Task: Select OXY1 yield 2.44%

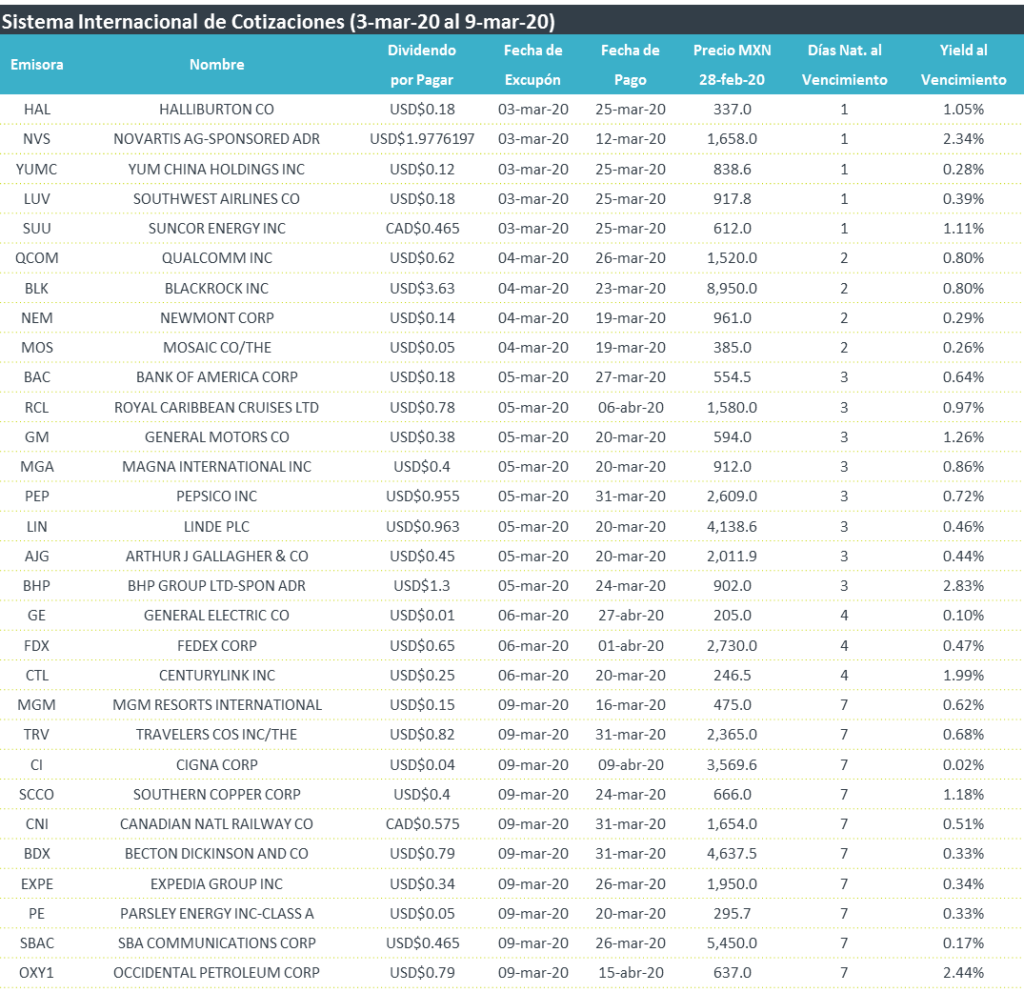Action: point(963,973)
